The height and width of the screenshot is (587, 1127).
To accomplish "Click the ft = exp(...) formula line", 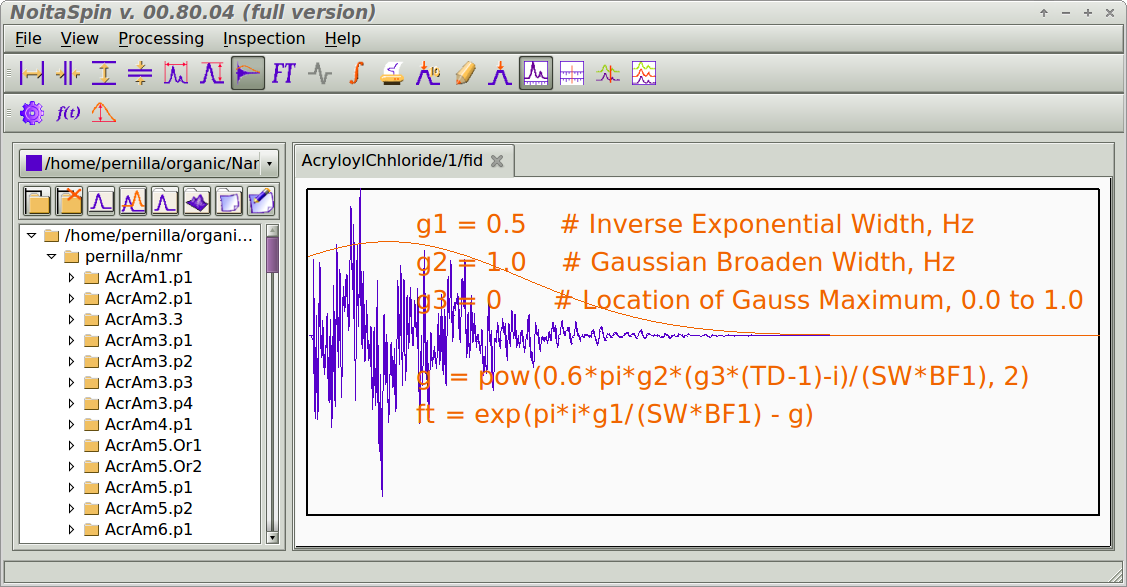I will click(615, 415).
